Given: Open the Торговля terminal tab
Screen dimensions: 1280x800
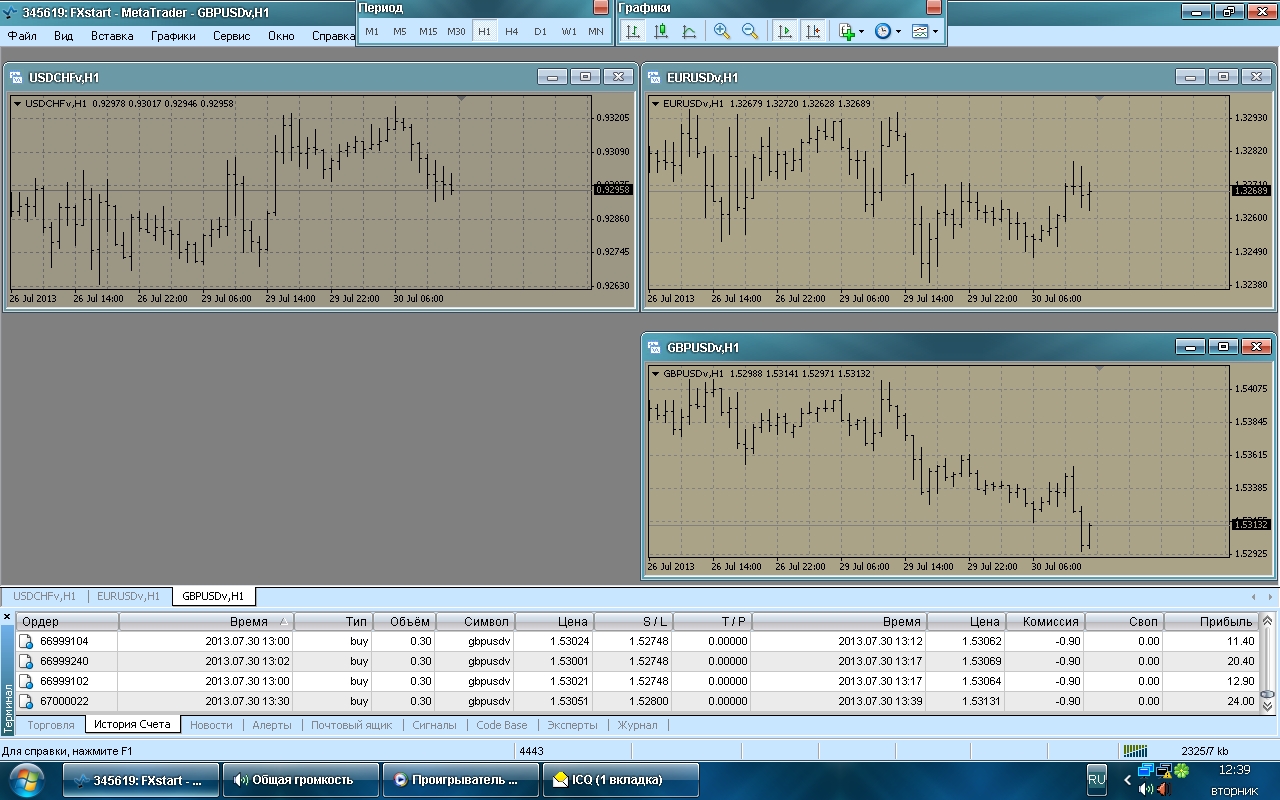Looking at the screenshot, I should (x=51, y=725).
